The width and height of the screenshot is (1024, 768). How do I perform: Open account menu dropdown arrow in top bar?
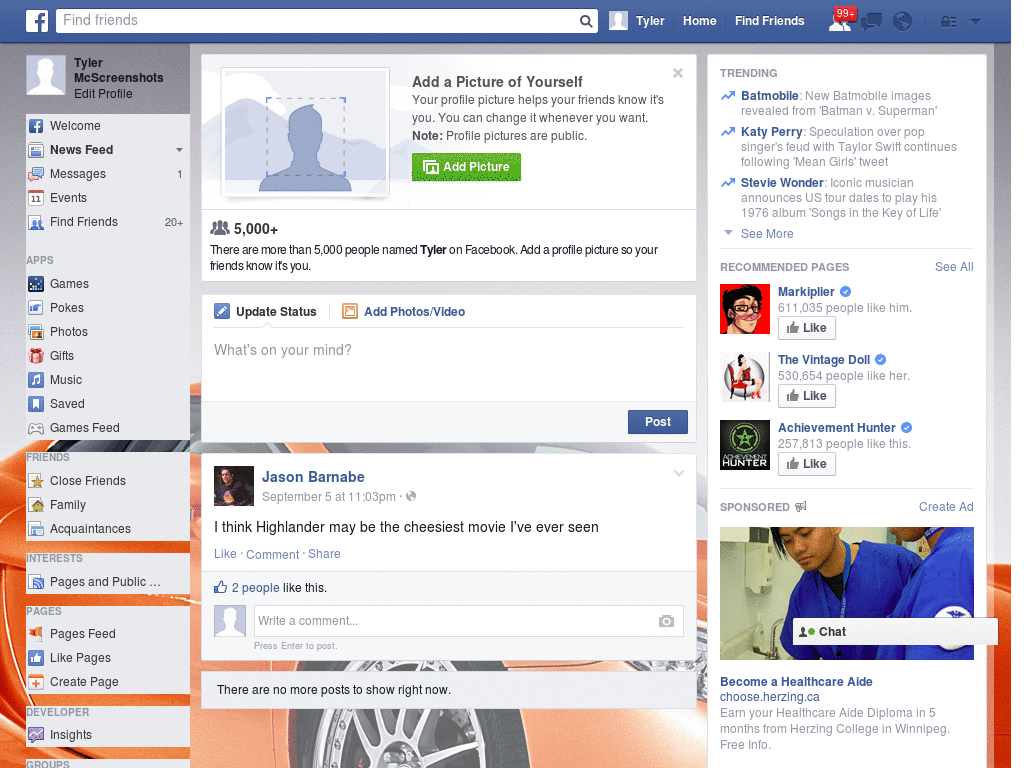click(975, 22)
